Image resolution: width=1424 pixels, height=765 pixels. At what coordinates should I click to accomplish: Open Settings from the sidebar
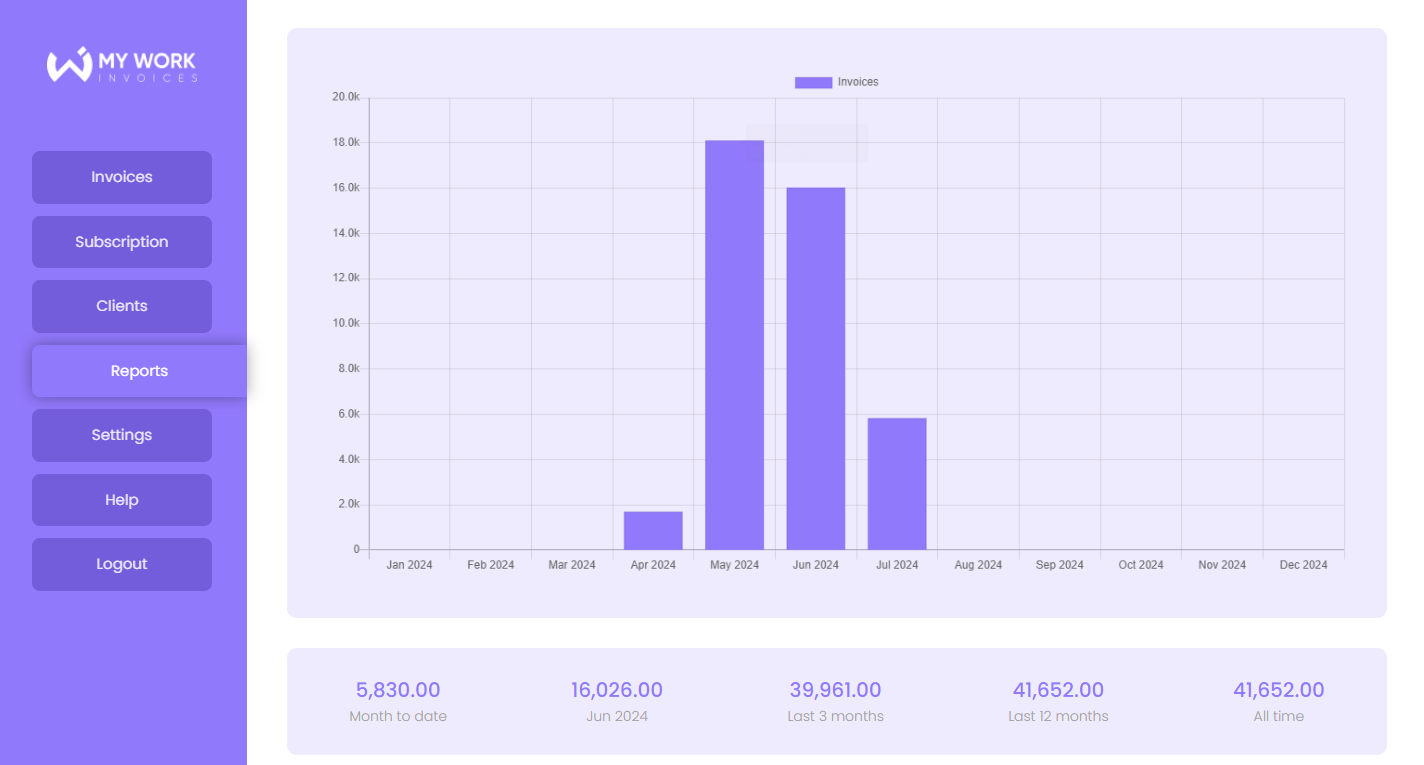click(122, 435)
